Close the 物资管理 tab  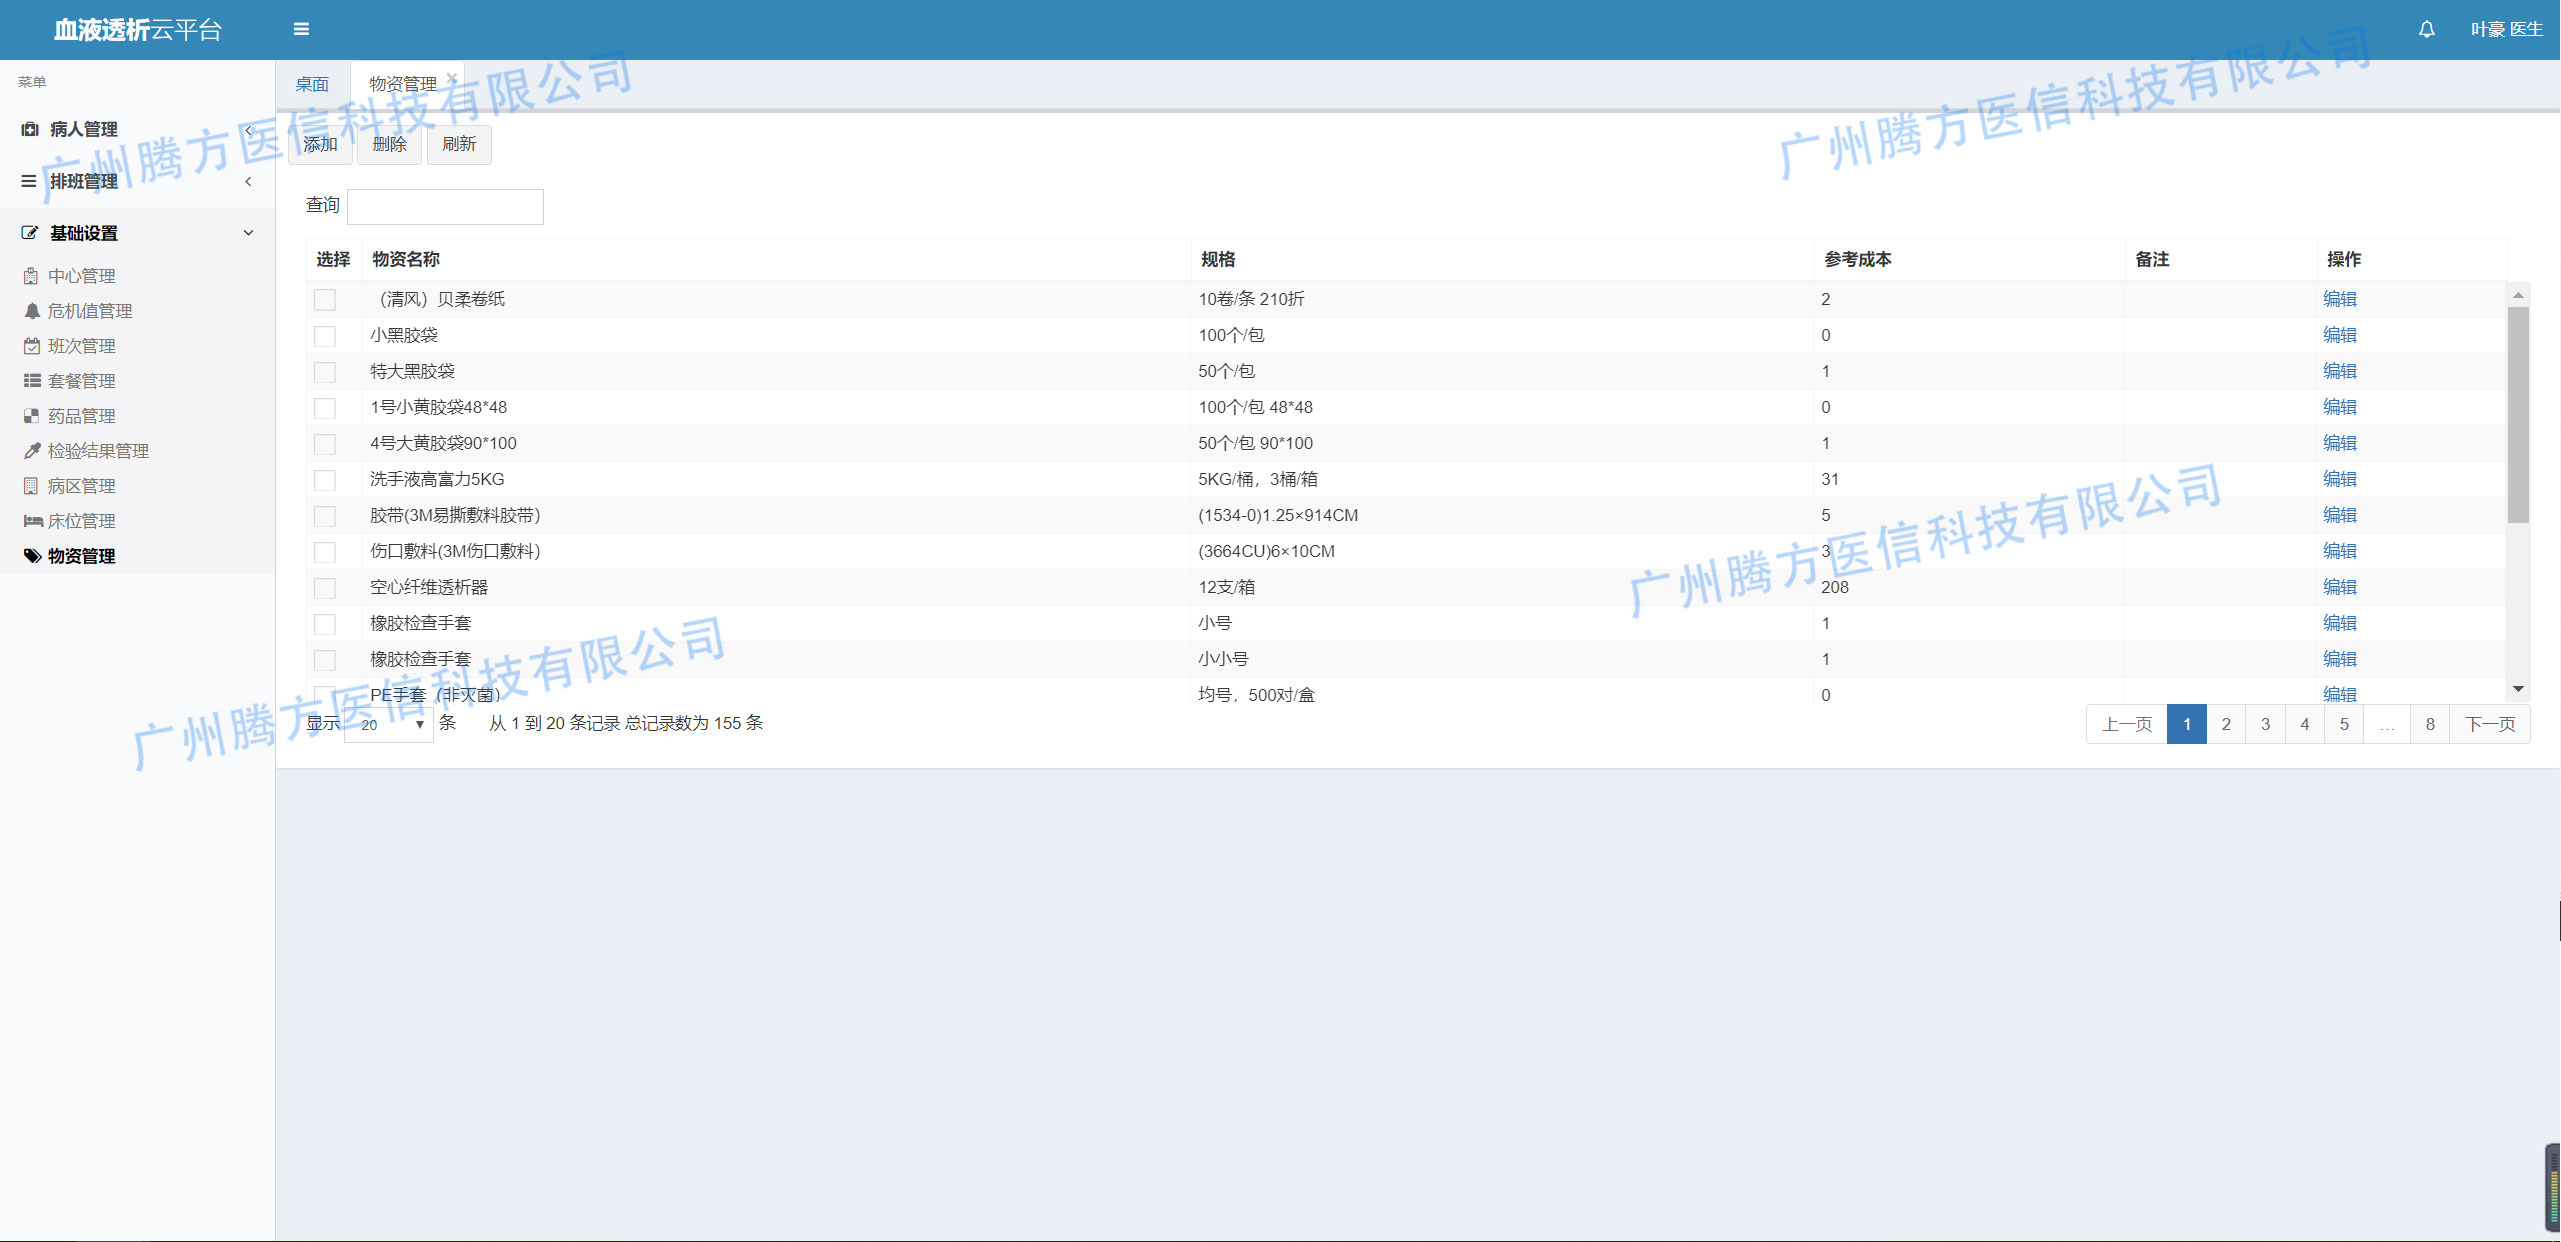[x=452, y=77]
